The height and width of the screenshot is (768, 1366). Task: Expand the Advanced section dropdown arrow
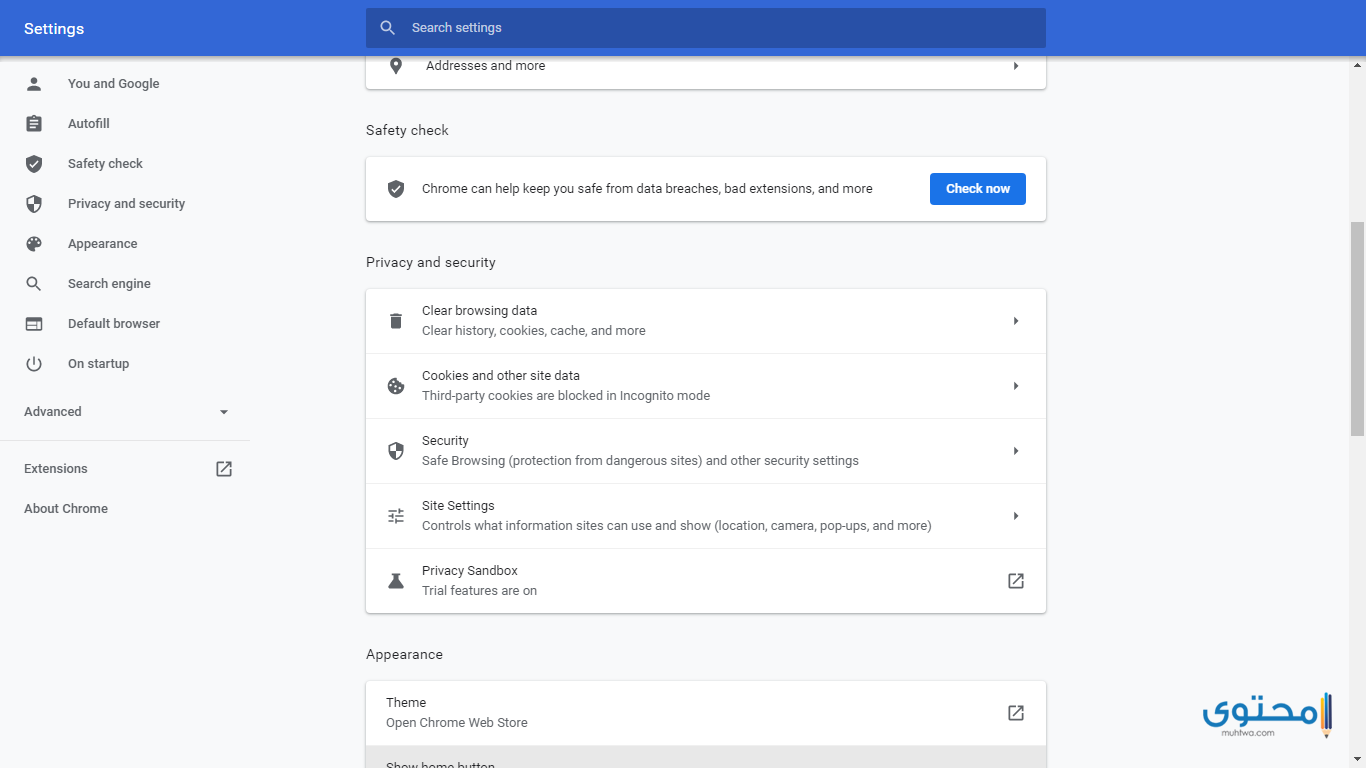pyautogui.click(x=224, y=412)
